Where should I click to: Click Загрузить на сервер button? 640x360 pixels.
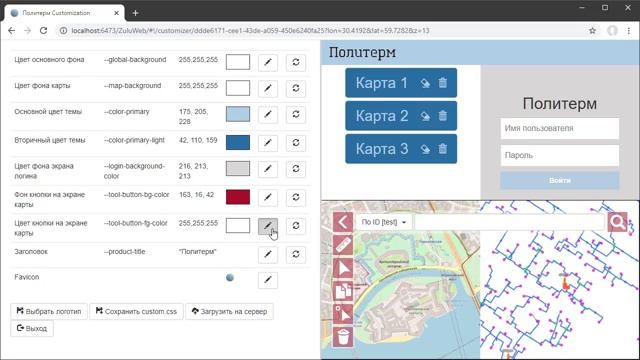[229, 311]
